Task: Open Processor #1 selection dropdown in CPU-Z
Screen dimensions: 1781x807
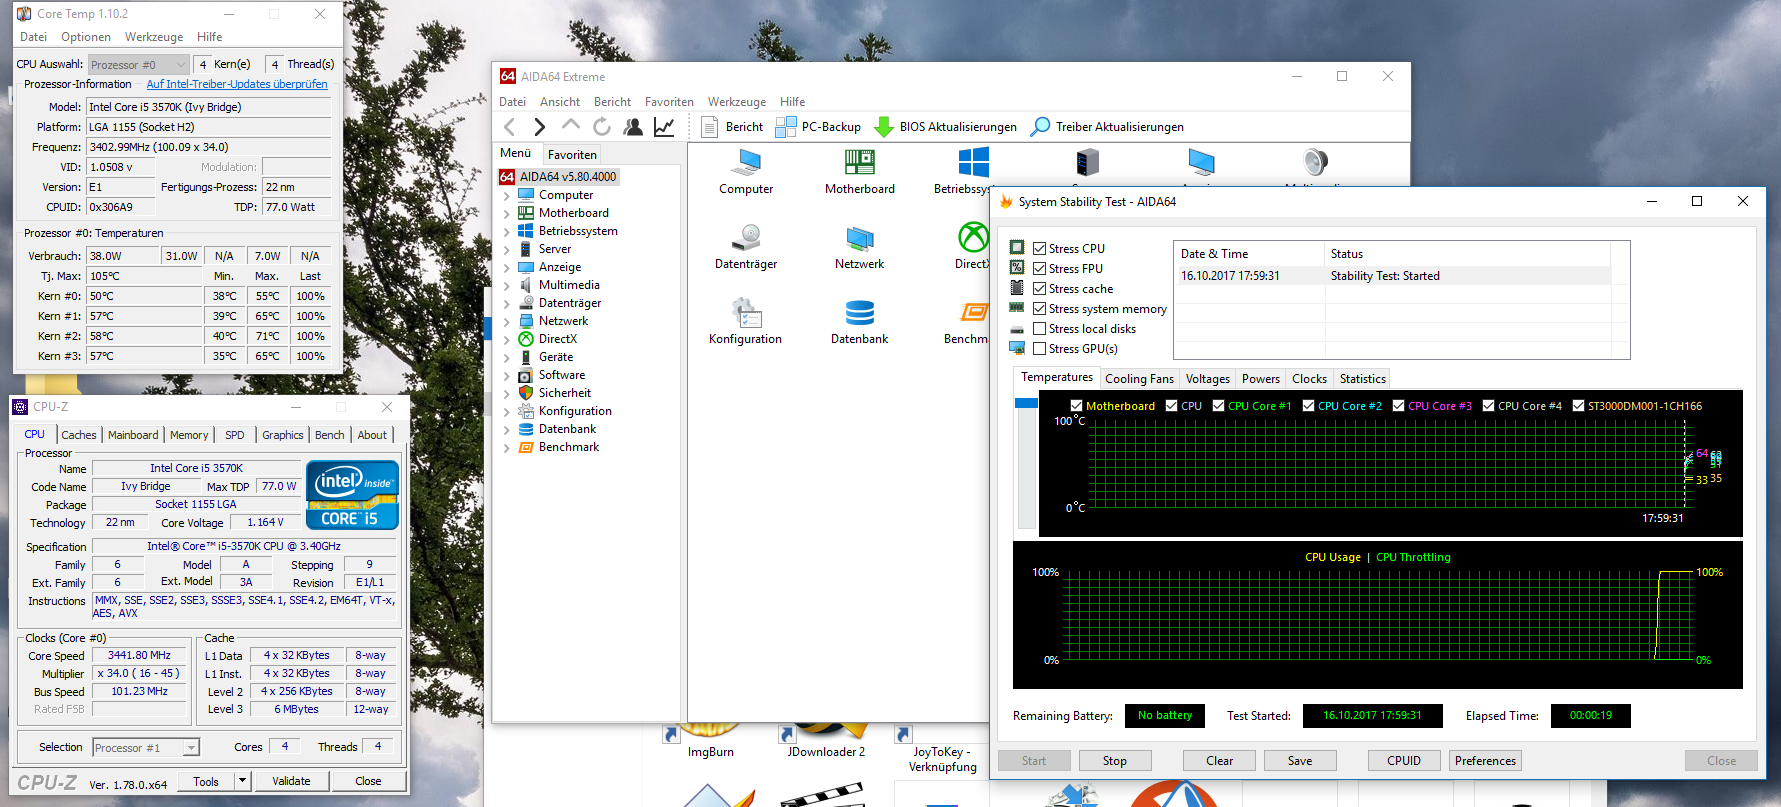Action: click(146, 748)
